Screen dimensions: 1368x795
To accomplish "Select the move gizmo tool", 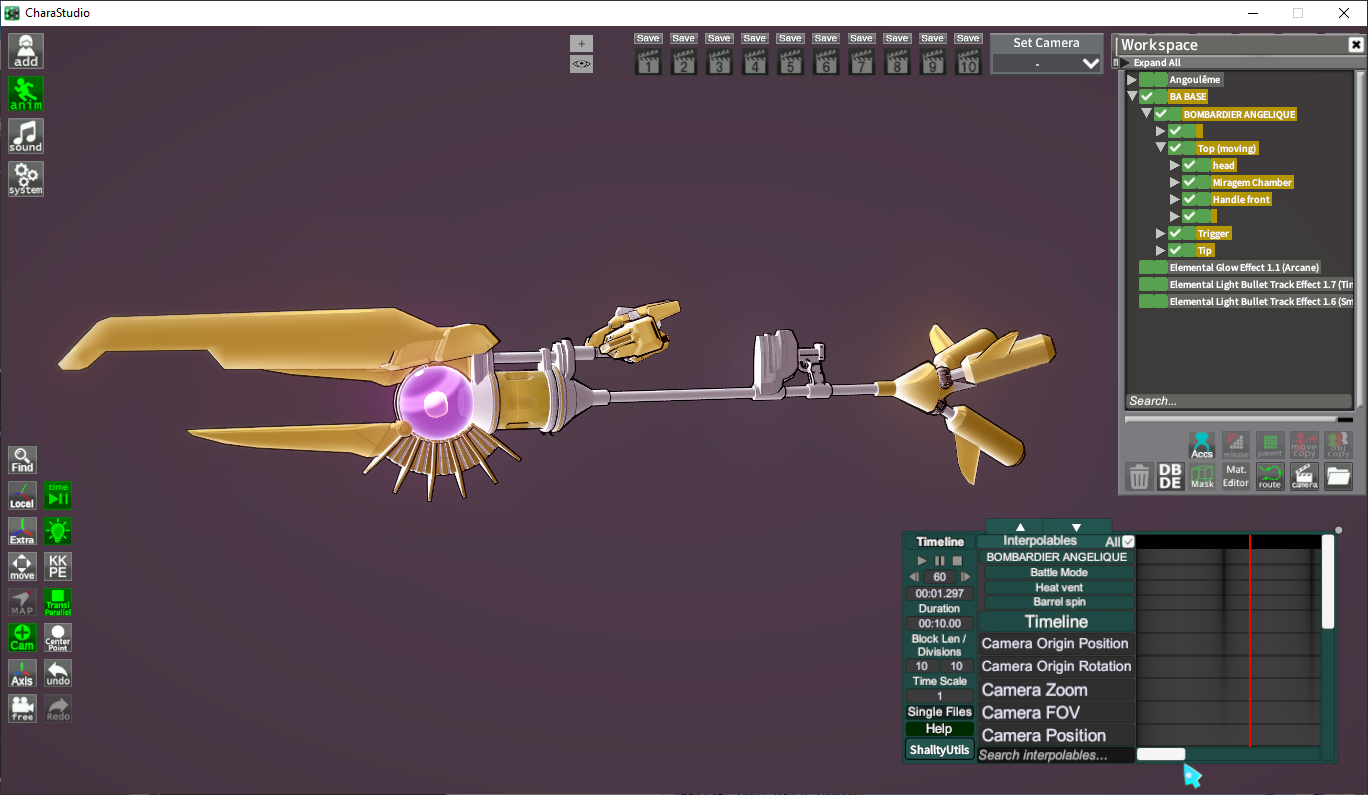I will coord(22,567).
